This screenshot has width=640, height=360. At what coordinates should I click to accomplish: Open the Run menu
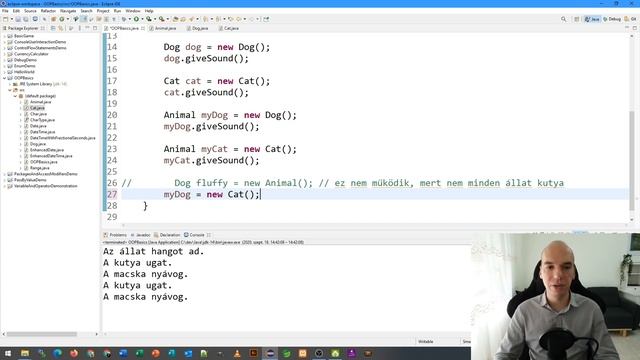[x=118, y=11]
